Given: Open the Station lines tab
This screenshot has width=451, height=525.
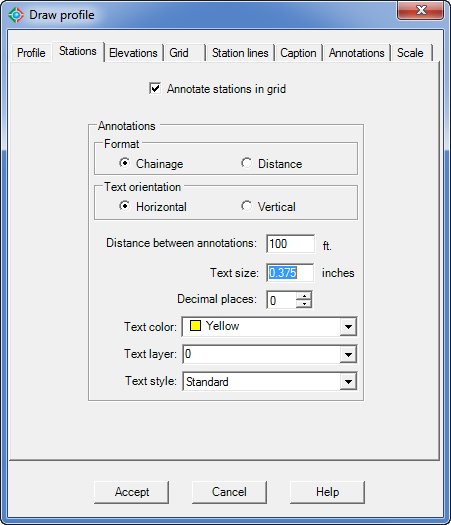Looking at the screenshot, I should 240,53.
